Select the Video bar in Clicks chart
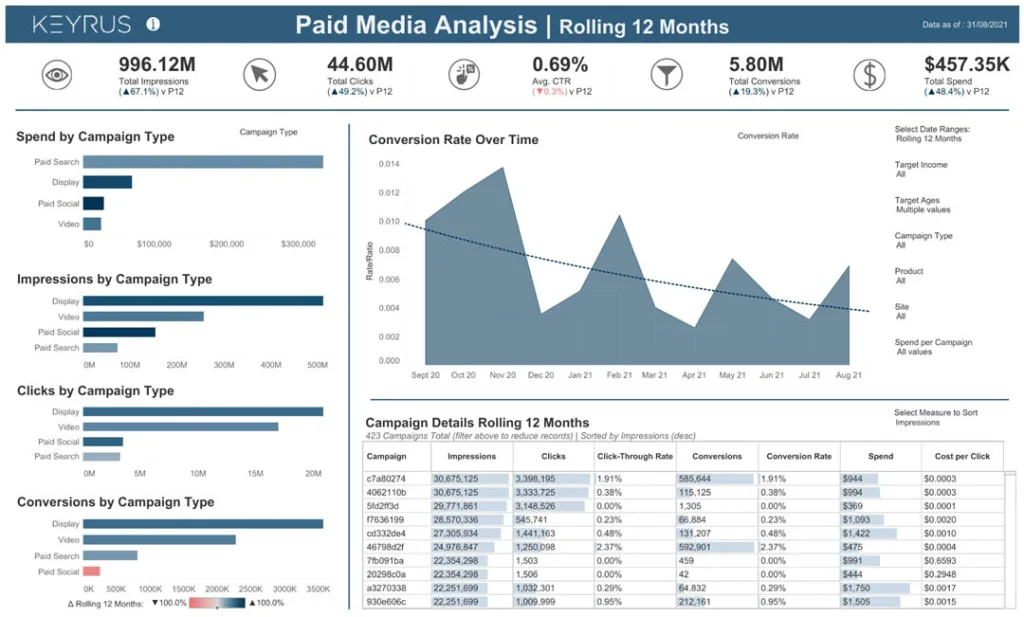The image size is (1024, 617). (180, 426)
